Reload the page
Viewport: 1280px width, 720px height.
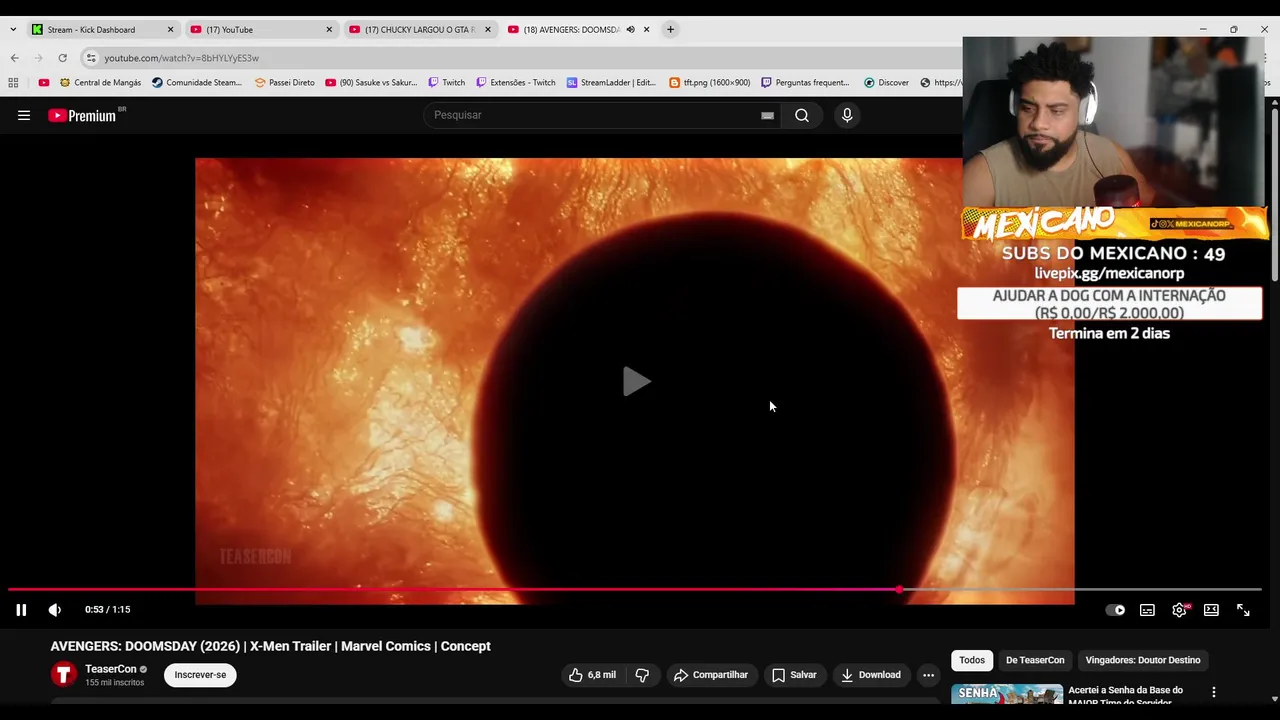coord(62,58)
